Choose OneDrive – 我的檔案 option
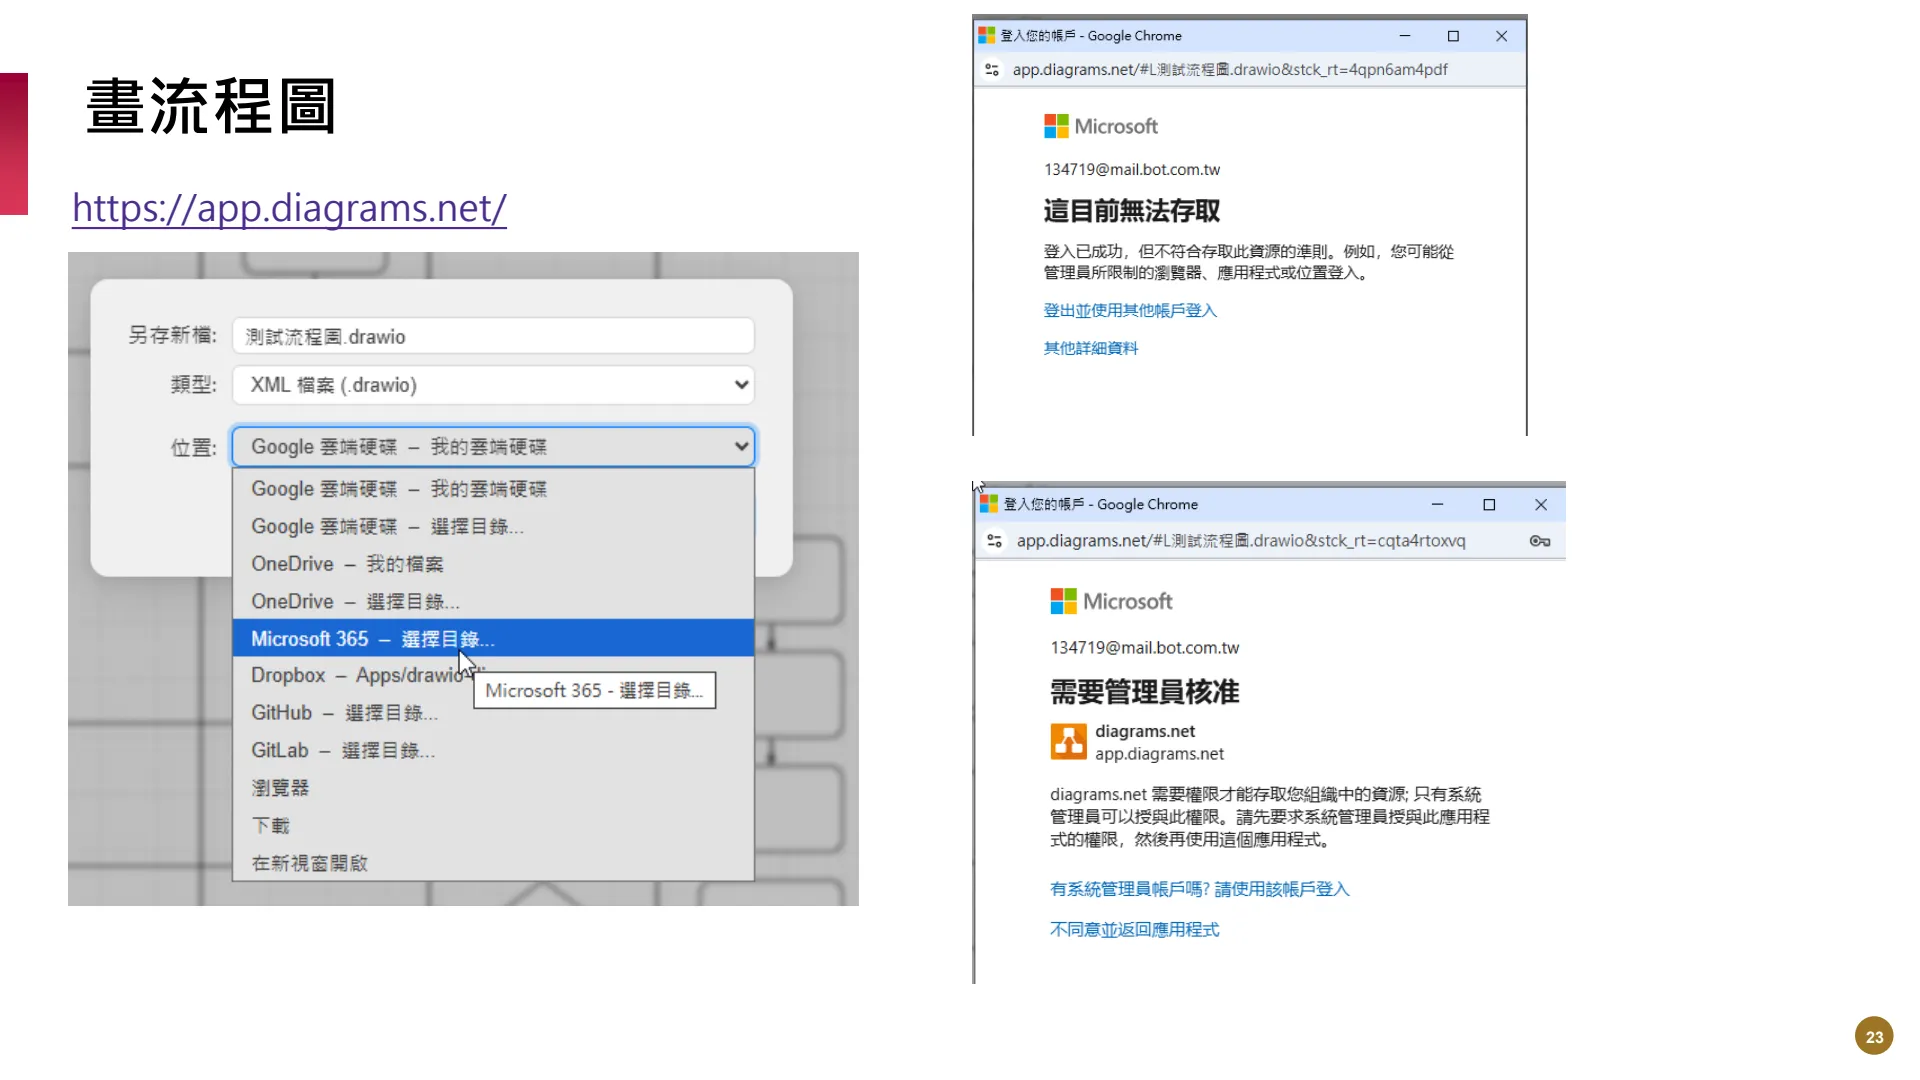Image resolution: width=1920 pixels, height=1080 pixels. pos(493,564)
